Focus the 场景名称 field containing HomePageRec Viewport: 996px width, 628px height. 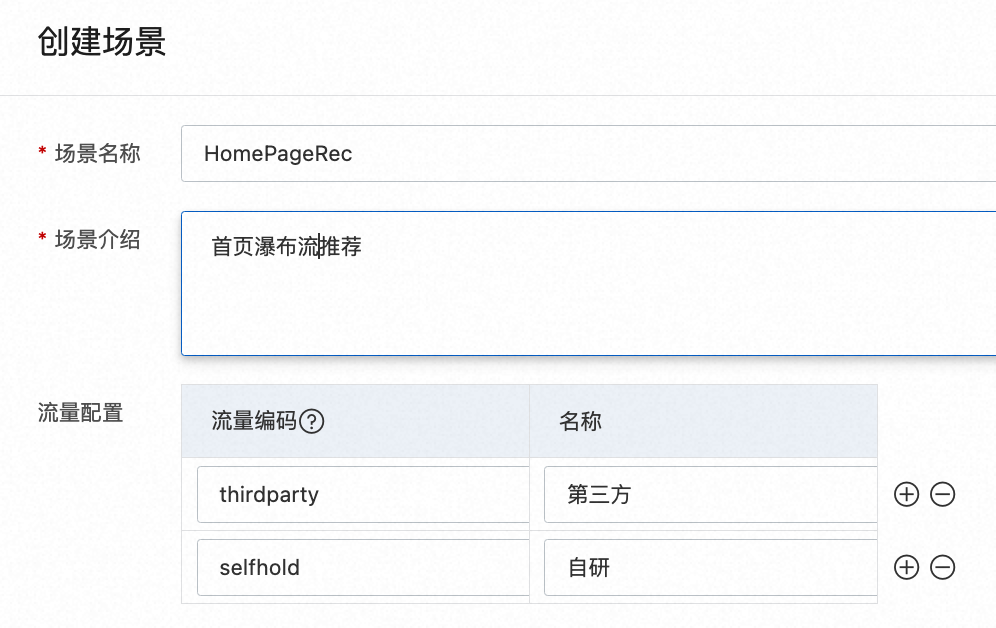click(588, 154)
